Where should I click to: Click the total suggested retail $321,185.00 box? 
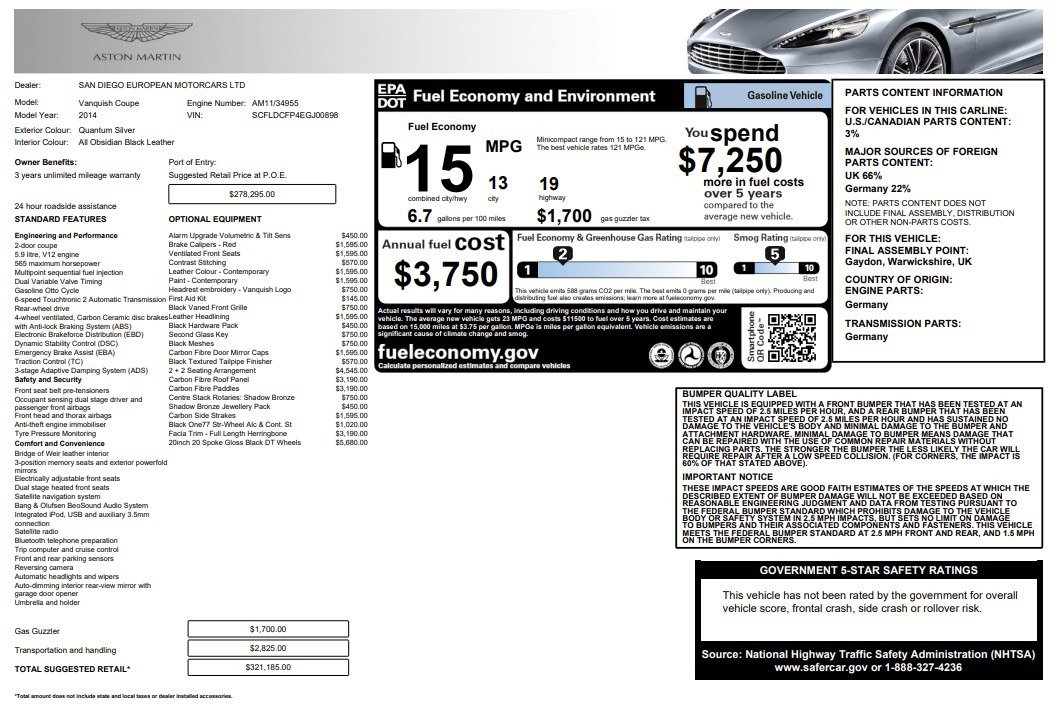(268, 667)
